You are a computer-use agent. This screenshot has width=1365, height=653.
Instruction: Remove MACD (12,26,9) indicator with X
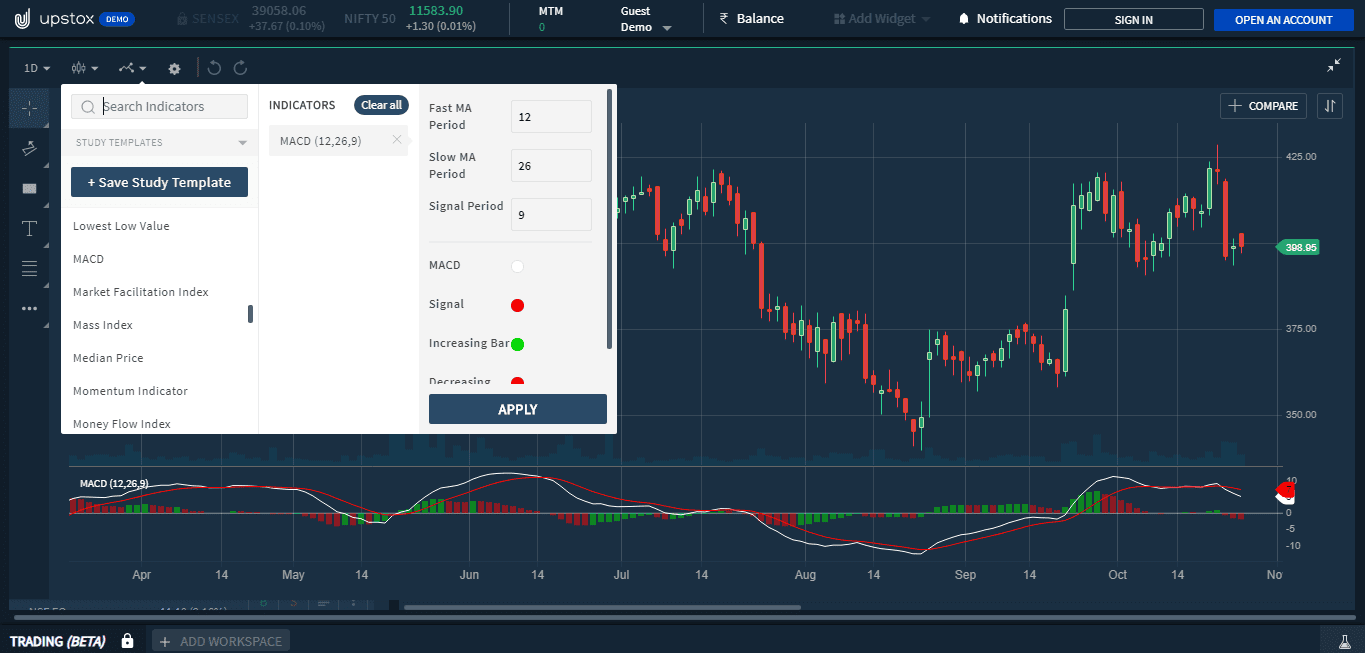(397, 140)
